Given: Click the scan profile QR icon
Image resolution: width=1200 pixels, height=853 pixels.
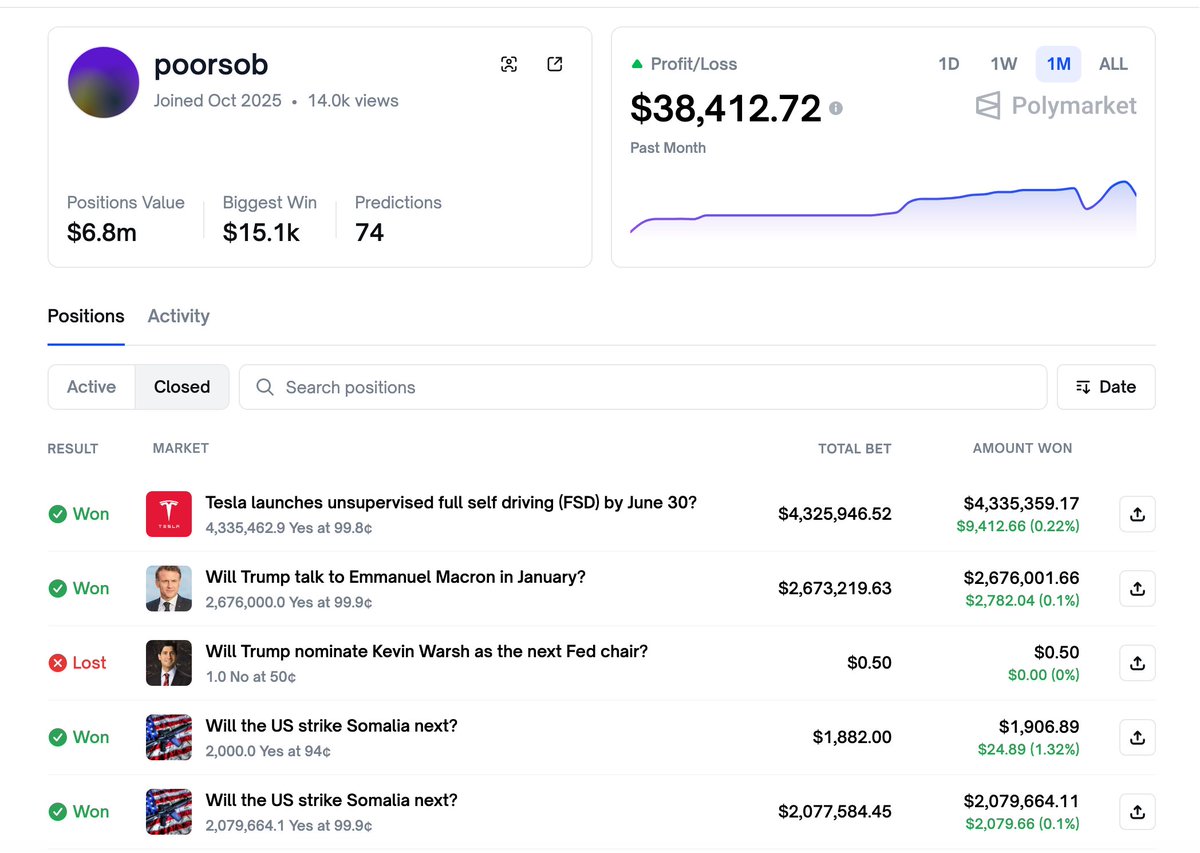Looking at the screenshot, I should click(x=509, y=65).
